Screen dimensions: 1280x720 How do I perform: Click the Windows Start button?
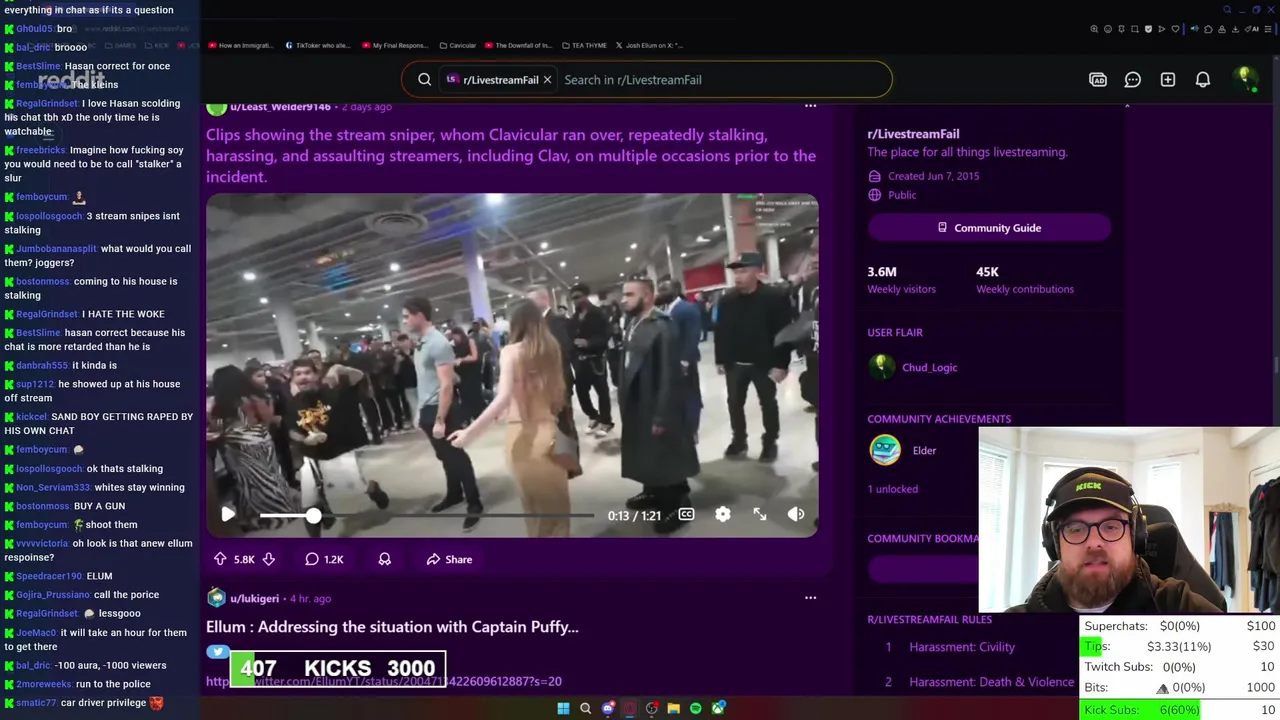(x=563, y=708)
